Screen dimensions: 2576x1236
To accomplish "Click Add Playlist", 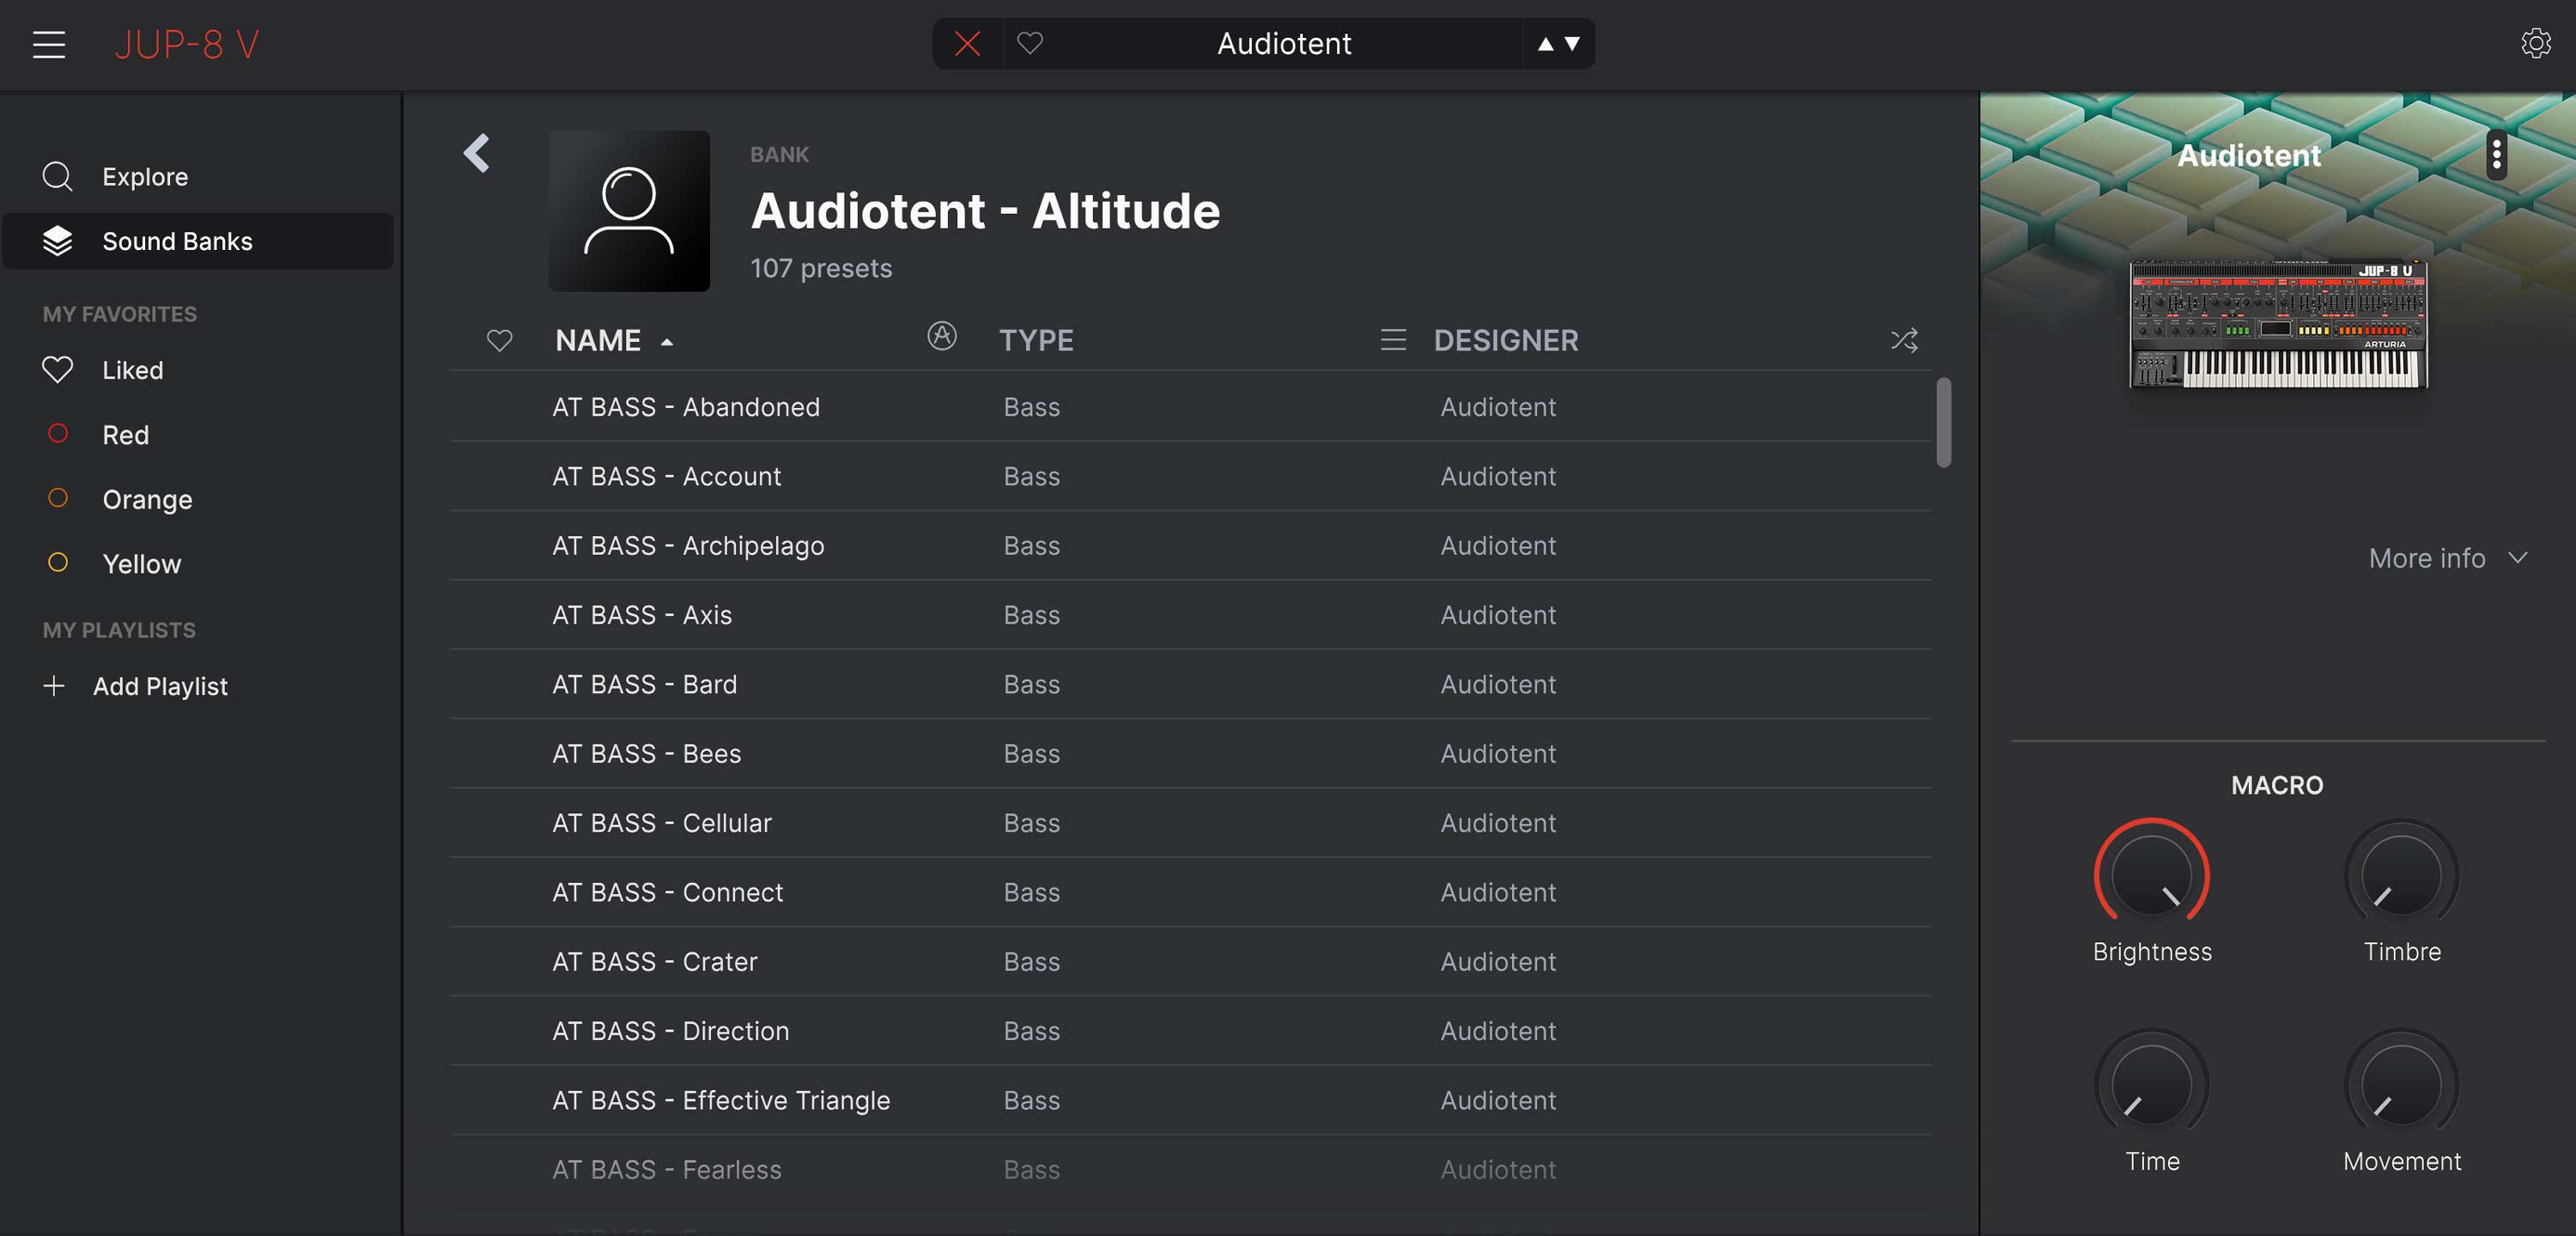I will tap(159, 686).
